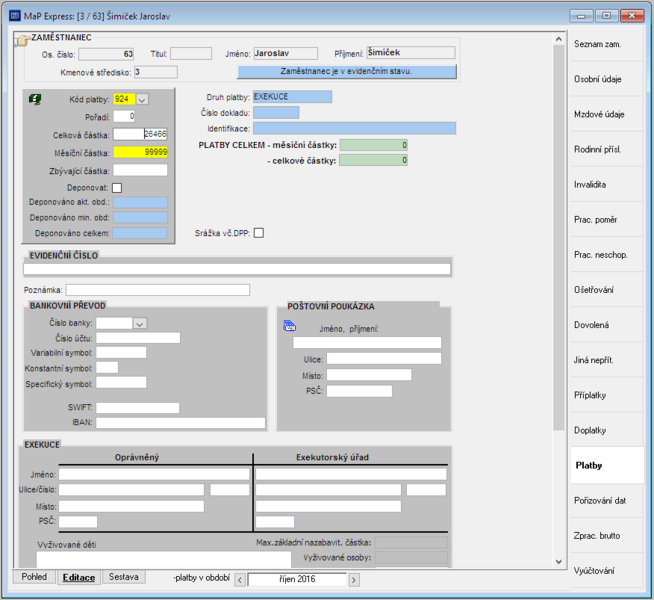Click the Oprávněný PSČ field
Screen dimensions: 654x600
pyautogui.click(x=78, y=522)
